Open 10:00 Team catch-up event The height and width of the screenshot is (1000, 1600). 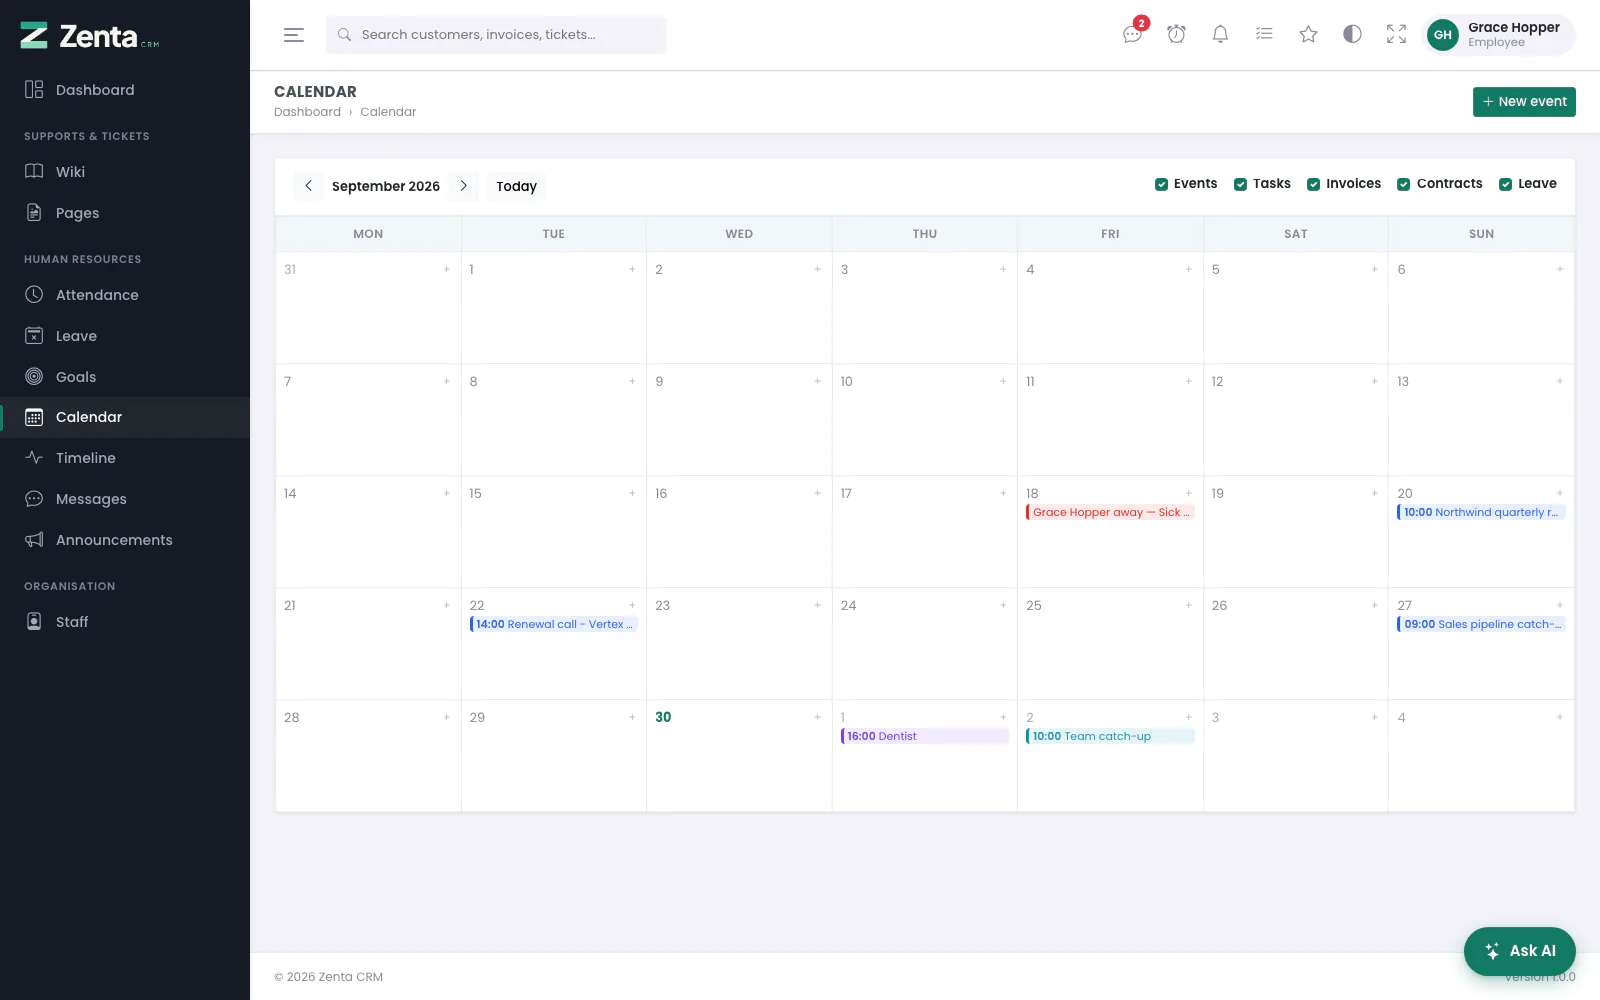pos(1110,736)
